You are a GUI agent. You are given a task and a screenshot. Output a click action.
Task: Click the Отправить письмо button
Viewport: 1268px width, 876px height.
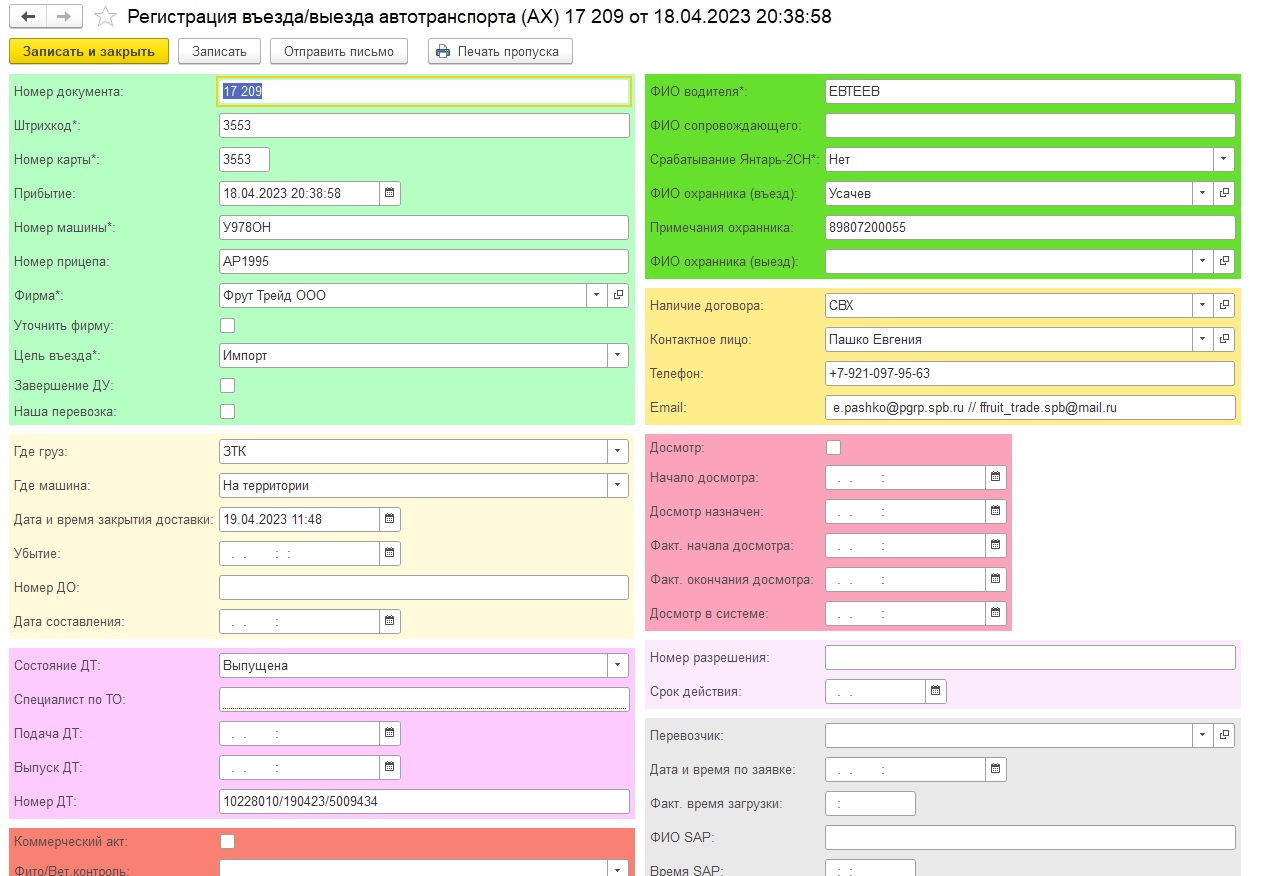pos(339,51)
